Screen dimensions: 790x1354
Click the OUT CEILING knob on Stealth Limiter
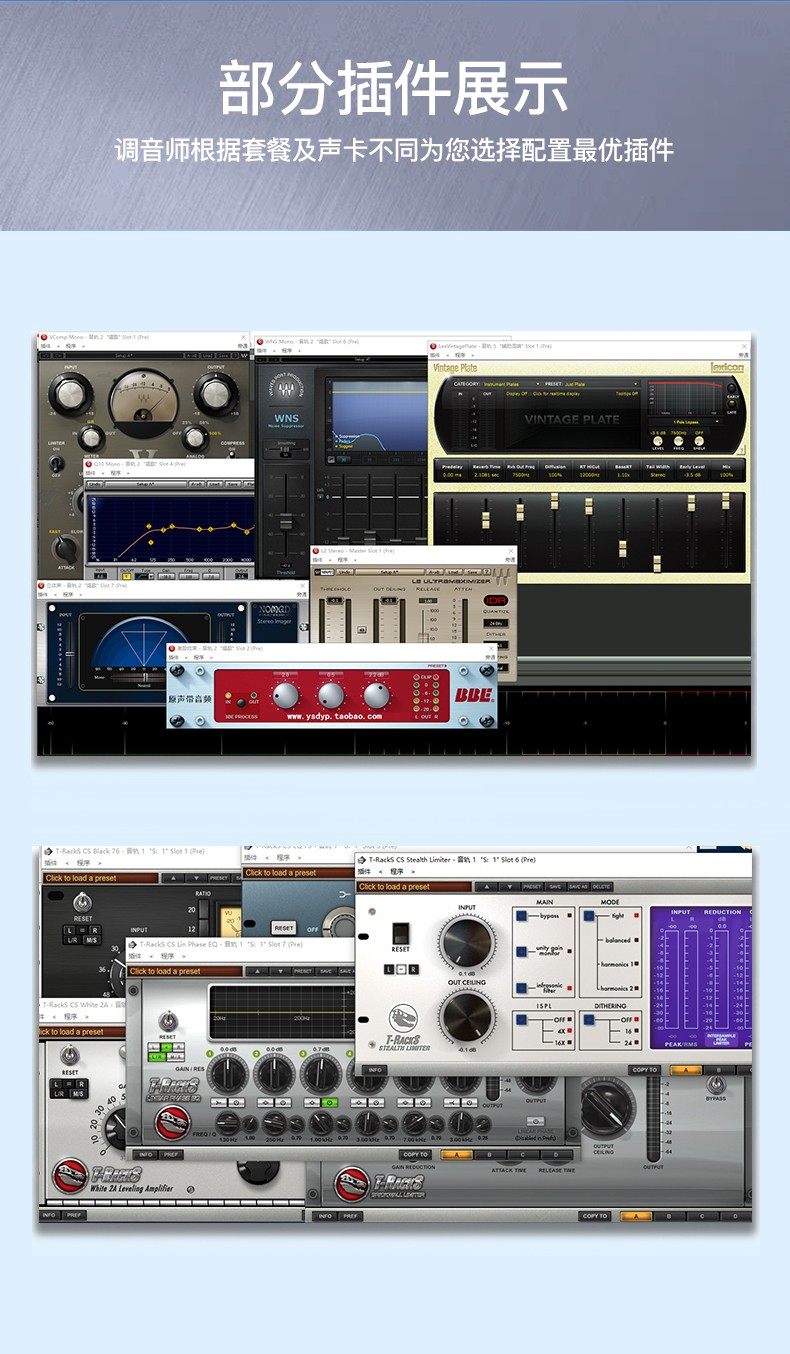[467, 1016]
